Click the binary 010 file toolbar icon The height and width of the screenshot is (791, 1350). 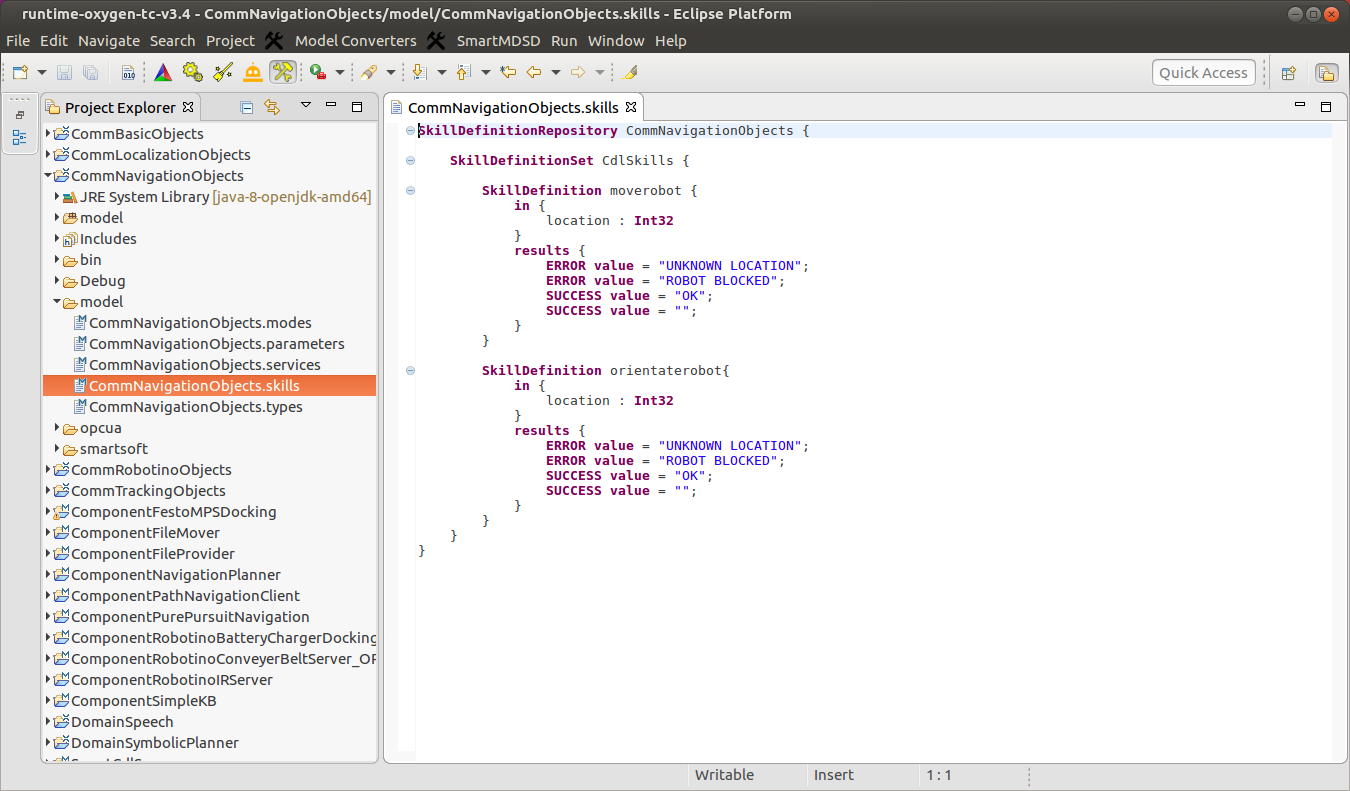(x=128, y=72)
